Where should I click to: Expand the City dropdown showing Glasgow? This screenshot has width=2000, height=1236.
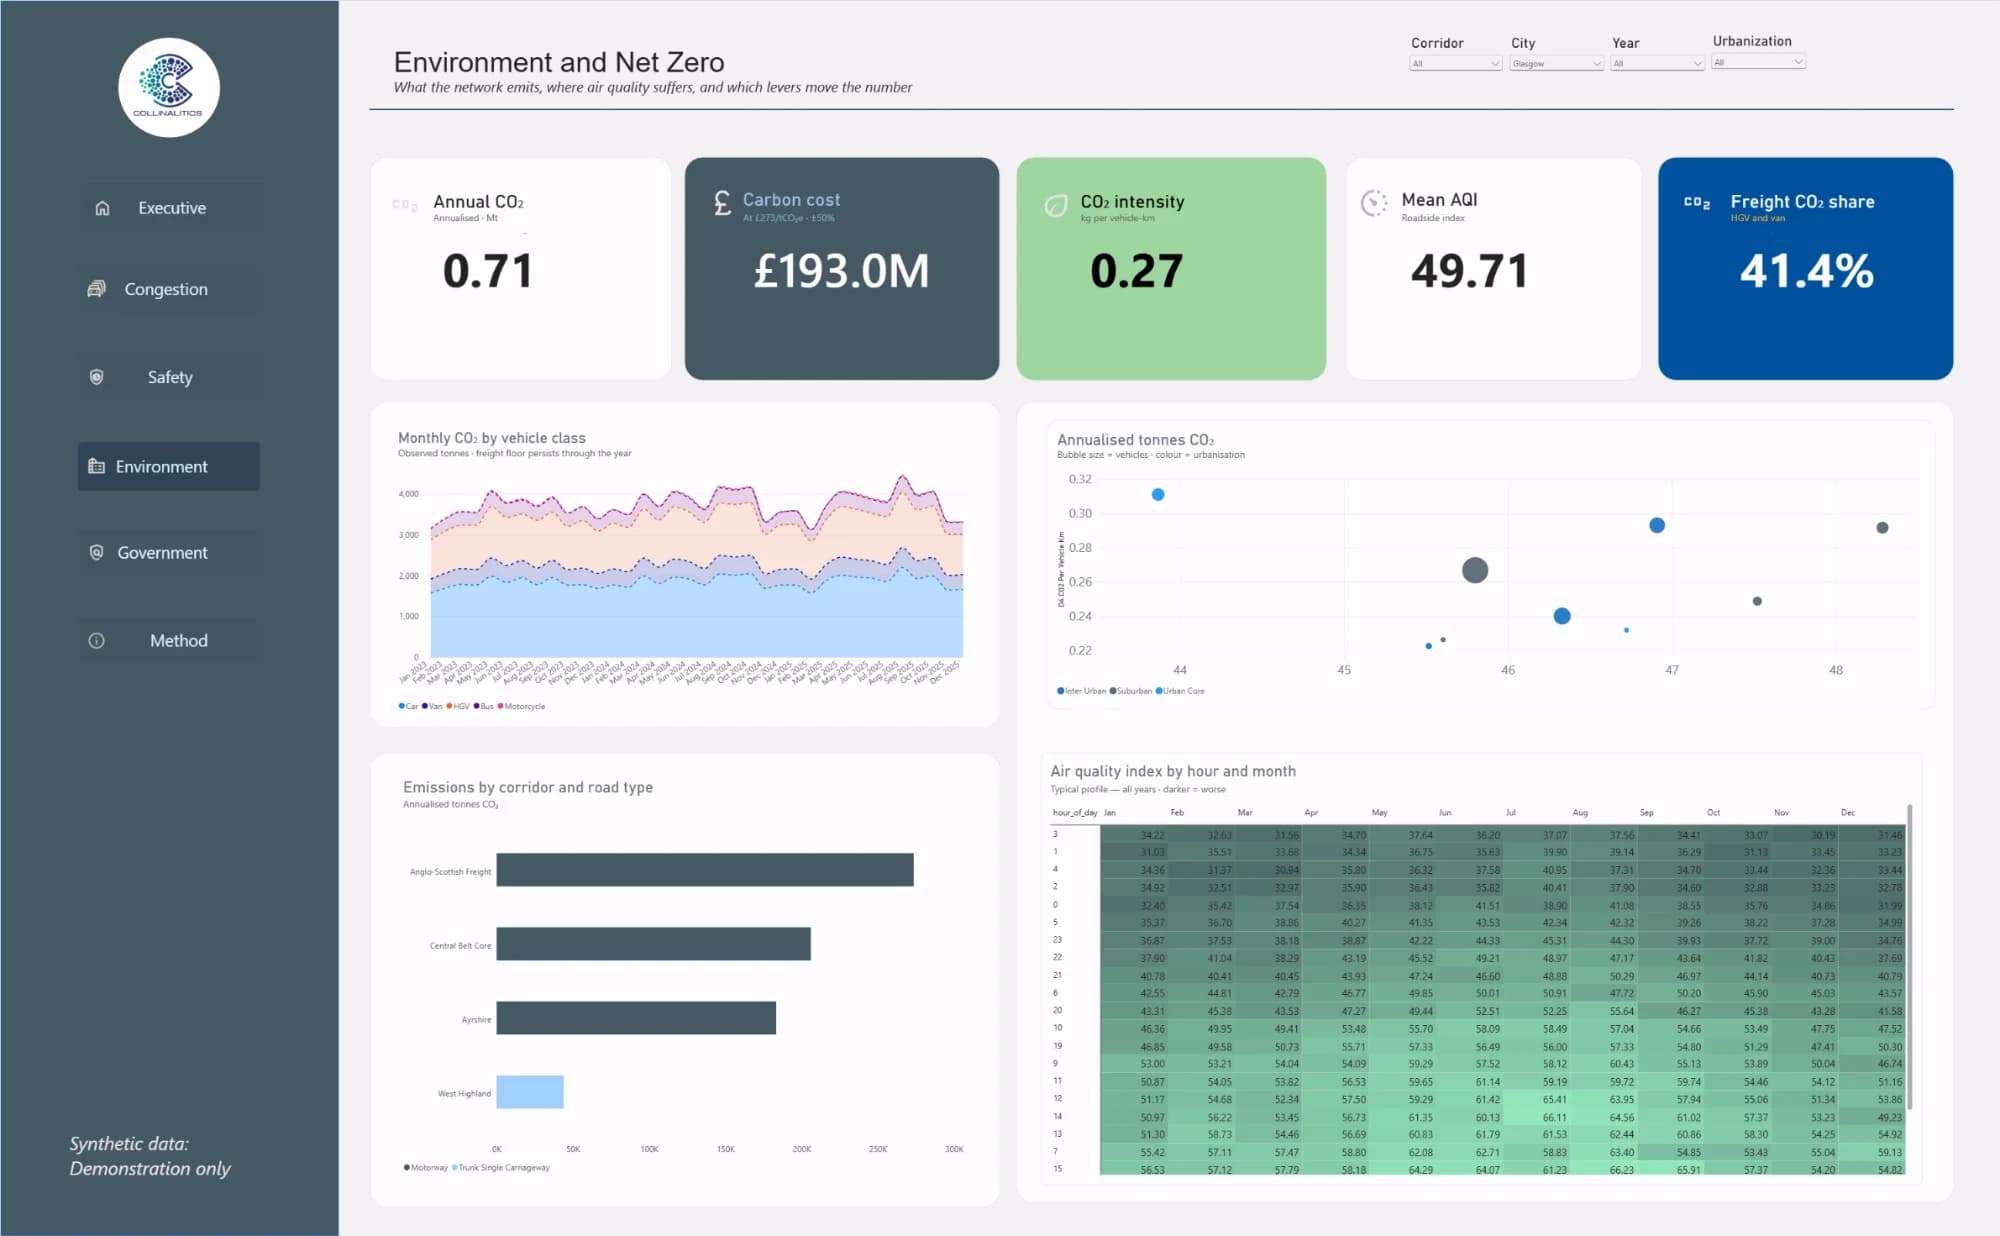pos(1557,63)
